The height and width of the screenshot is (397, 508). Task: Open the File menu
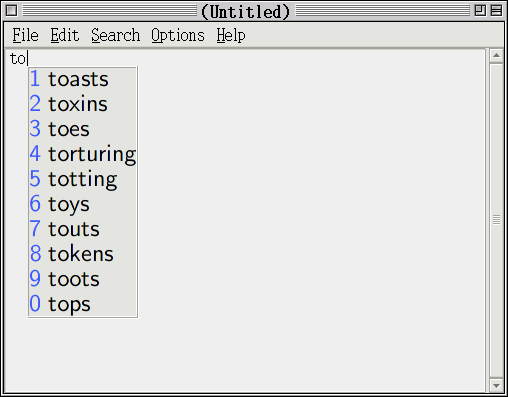[x=25, y=35]
